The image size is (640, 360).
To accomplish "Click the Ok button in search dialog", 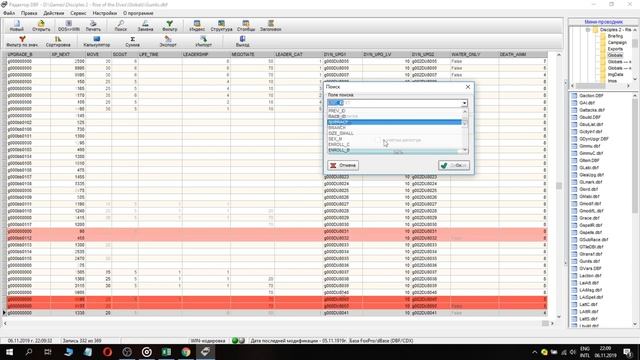I will click(454, 165).
